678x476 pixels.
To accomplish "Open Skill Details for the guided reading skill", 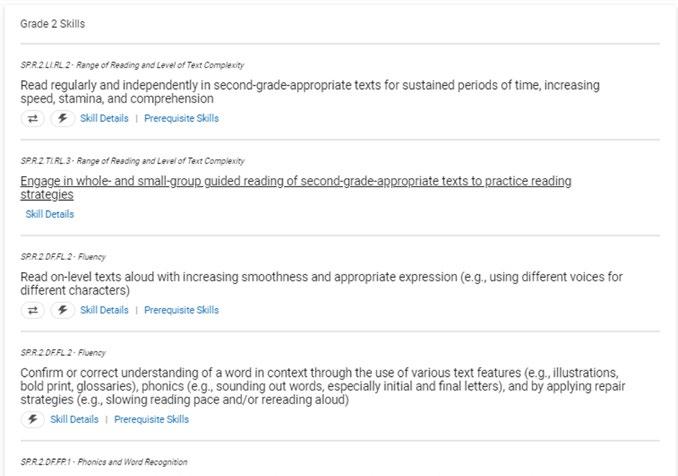I will [49, 214].
